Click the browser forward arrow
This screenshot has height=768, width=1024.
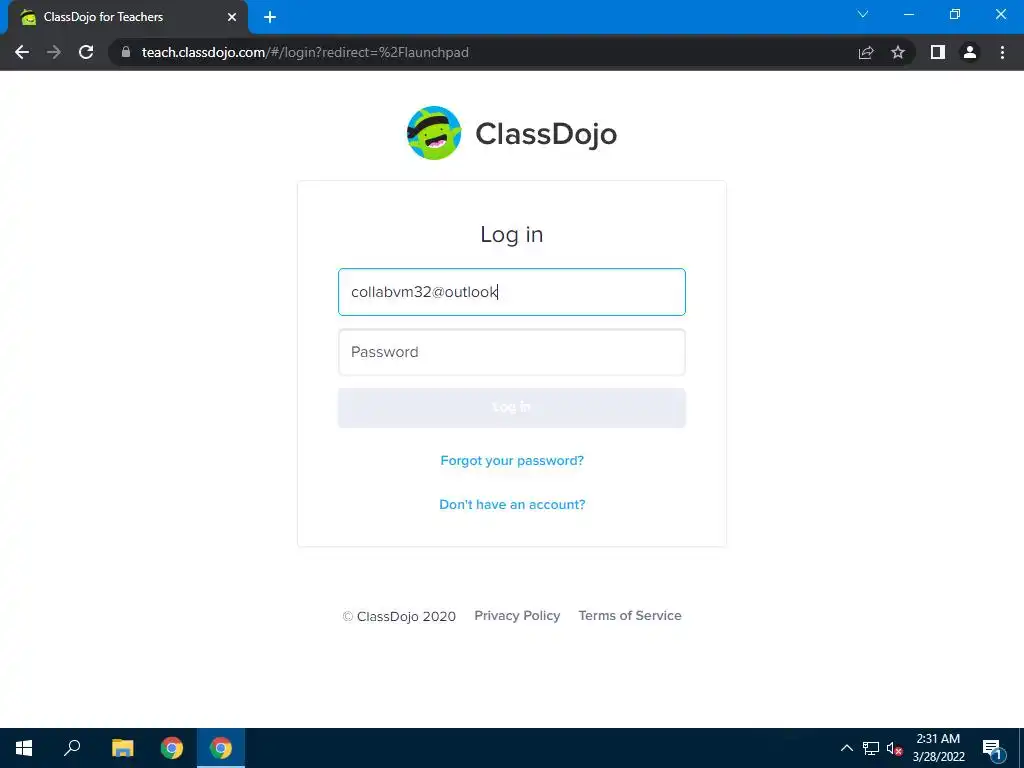(x=54, y=52)
